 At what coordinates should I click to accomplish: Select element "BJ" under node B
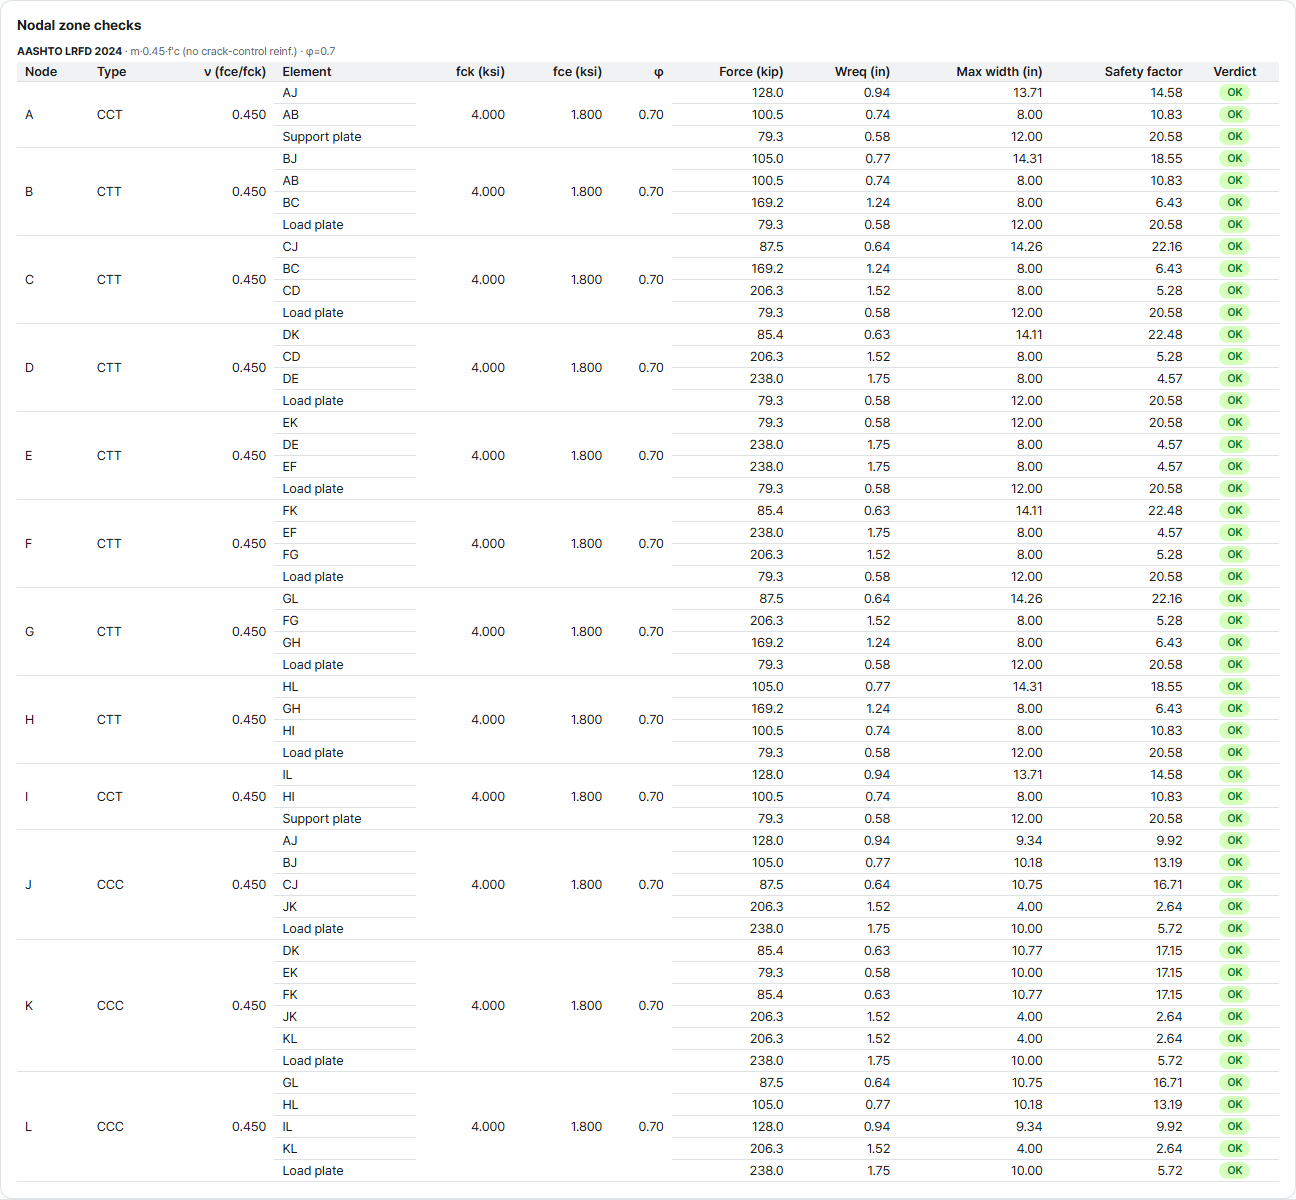tap(290, 159)
